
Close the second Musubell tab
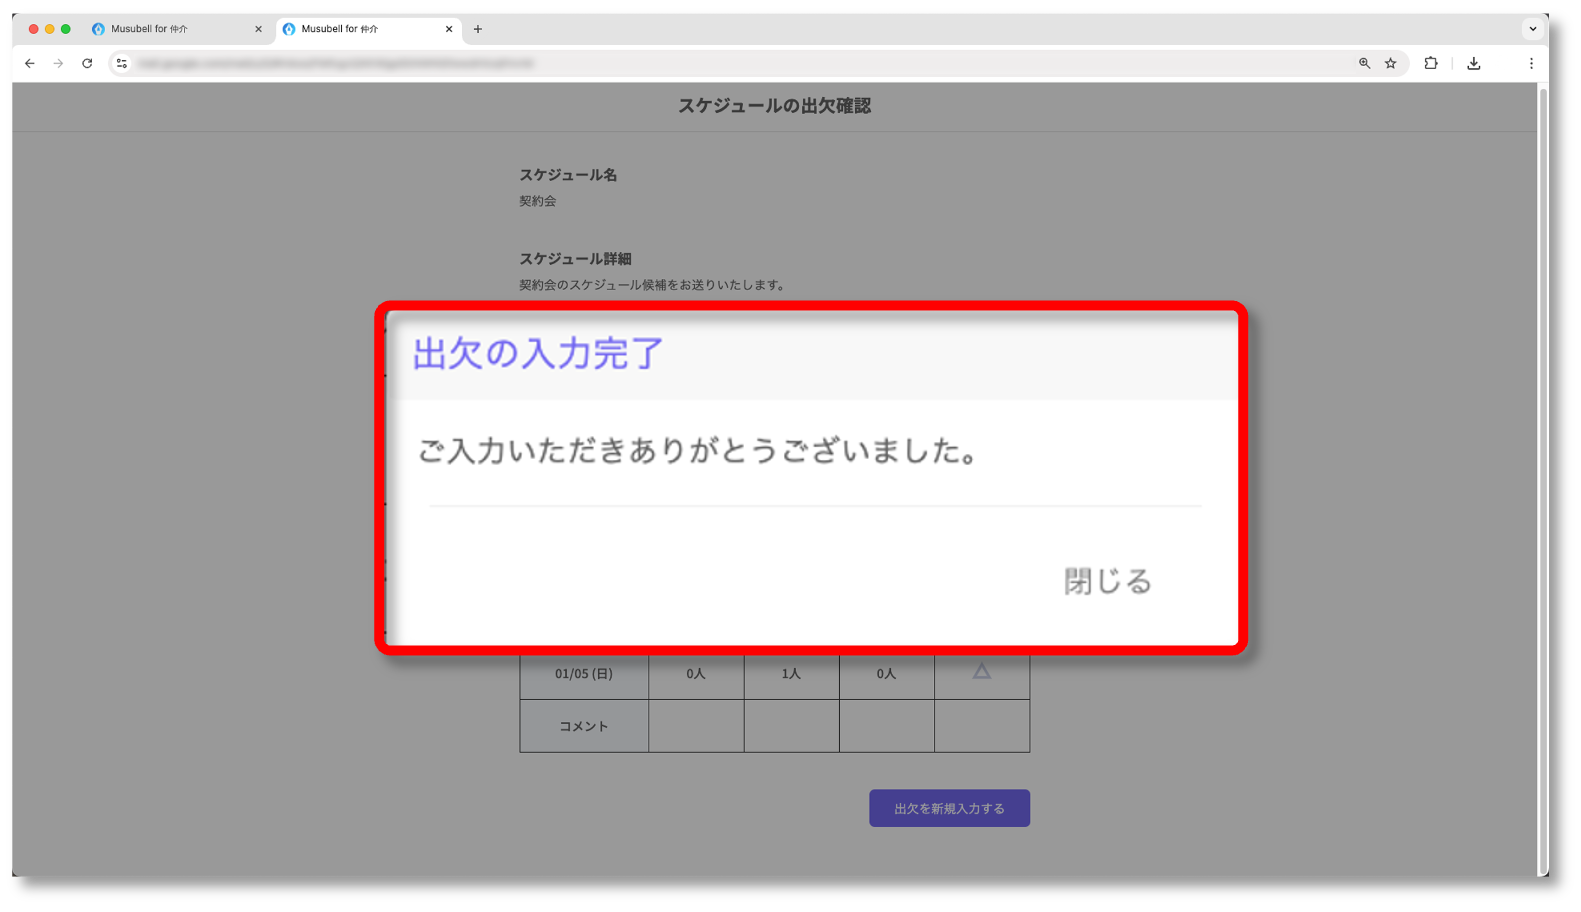tap(449, 29)
